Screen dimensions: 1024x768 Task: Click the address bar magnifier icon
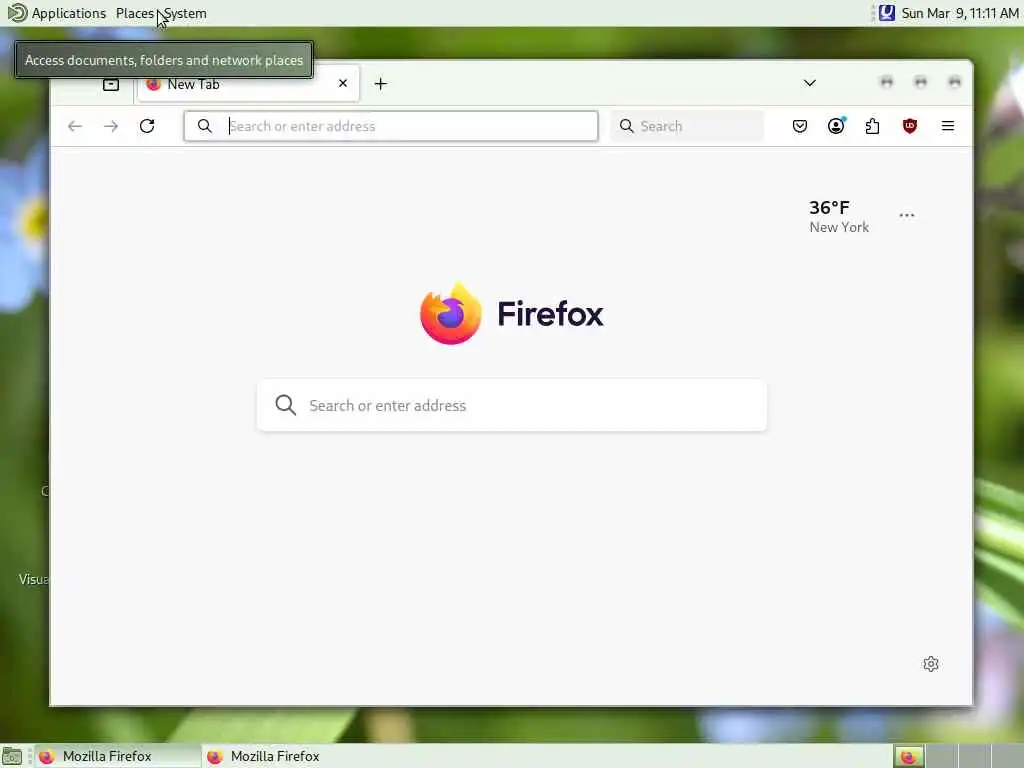204,126
